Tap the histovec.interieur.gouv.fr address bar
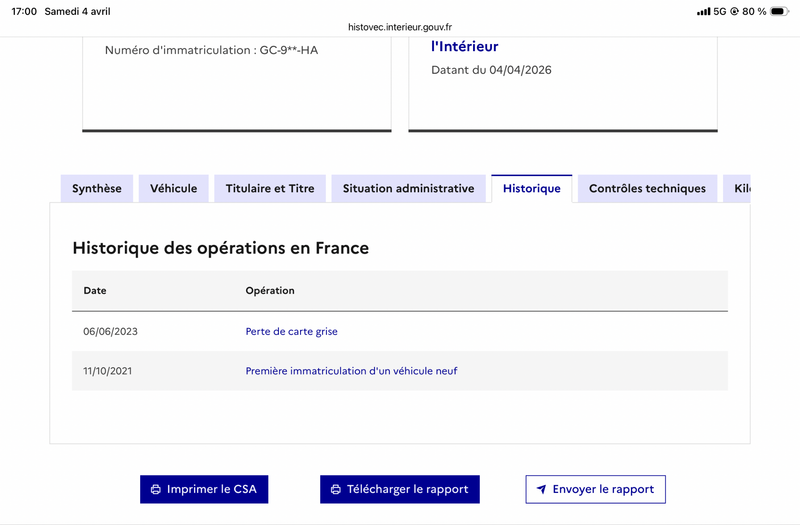The height and width of the screenshot is (525, 800). pyautogui.click(x=400, y=27)
